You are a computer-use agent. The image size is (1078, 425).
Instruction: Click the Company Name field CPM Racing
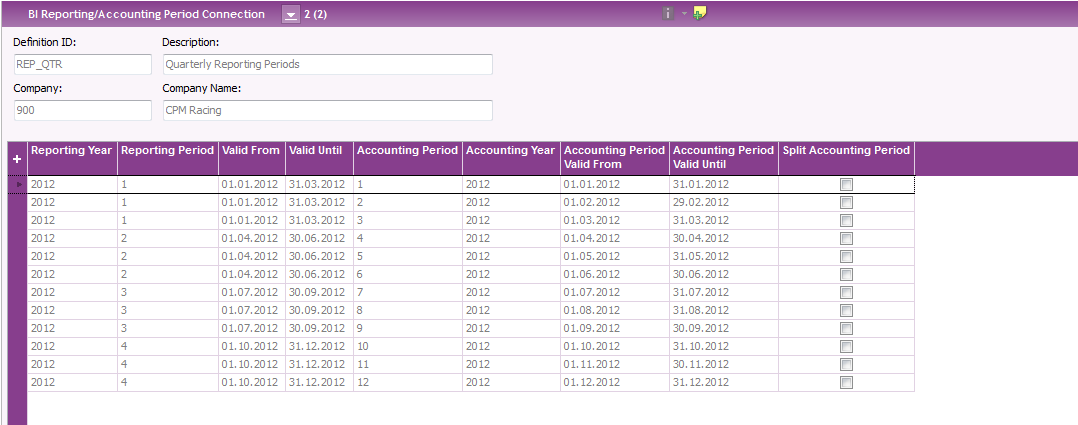[327, 110]
